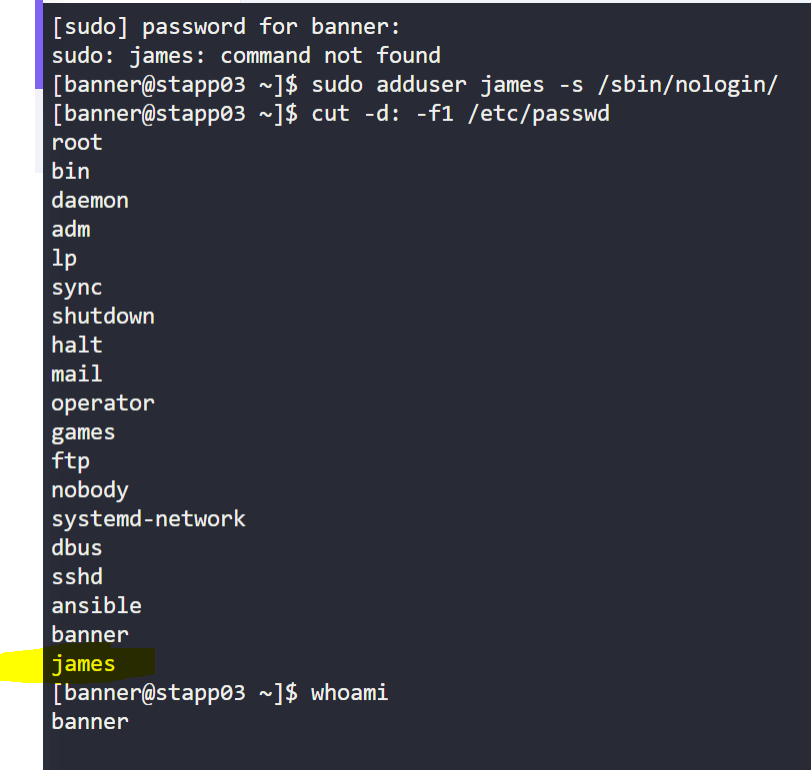Click the 'halt' user entry

[77, 345]
